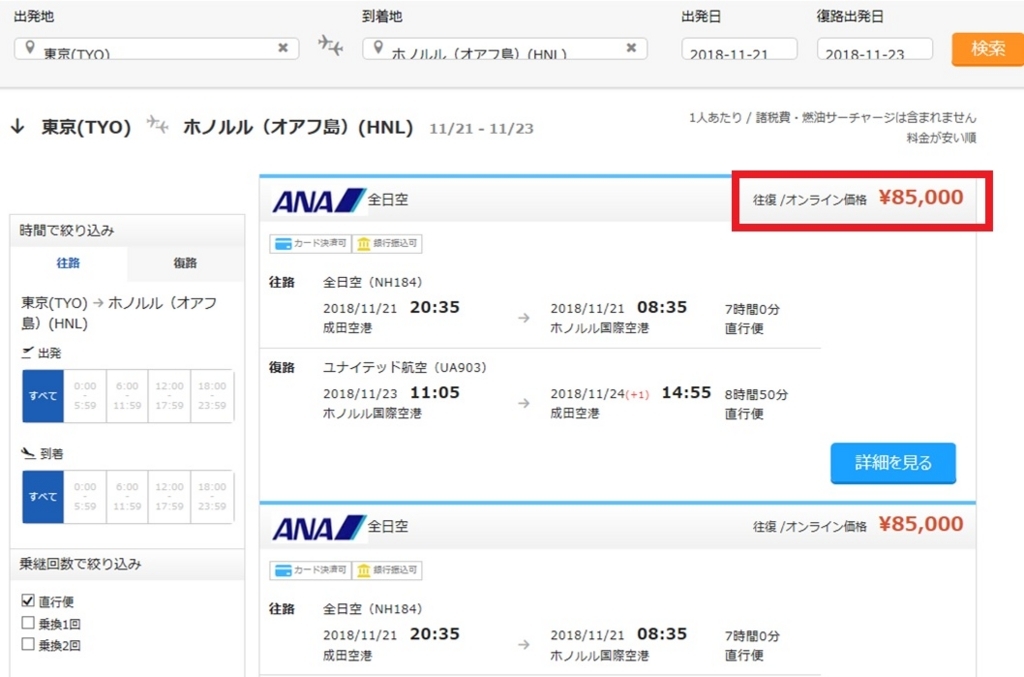The width and height of the screenshot is (1024, 677).
Task: Click the airplane swap icon between the city fields
Action: pos(330,46)
